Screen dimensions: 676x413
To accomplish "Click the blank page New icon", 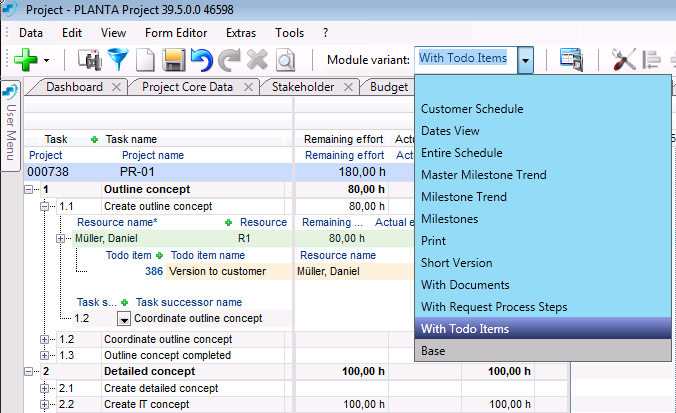I will click(x=145, y=60).
